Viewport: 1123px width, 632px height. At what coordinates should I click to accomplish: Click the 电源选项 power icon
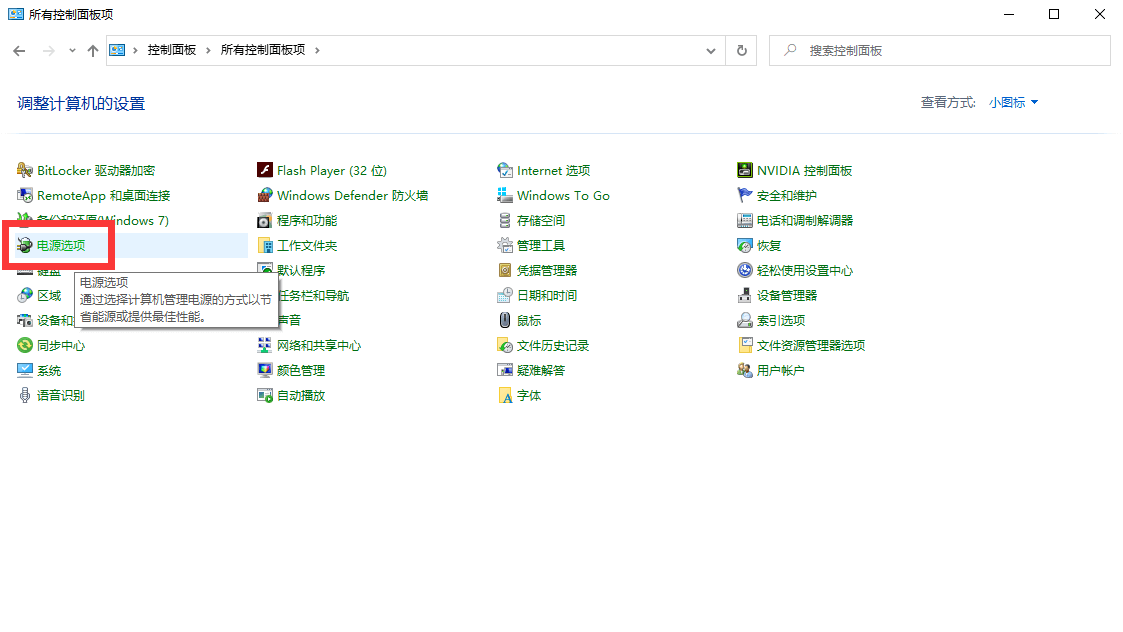tap(25, 246)
